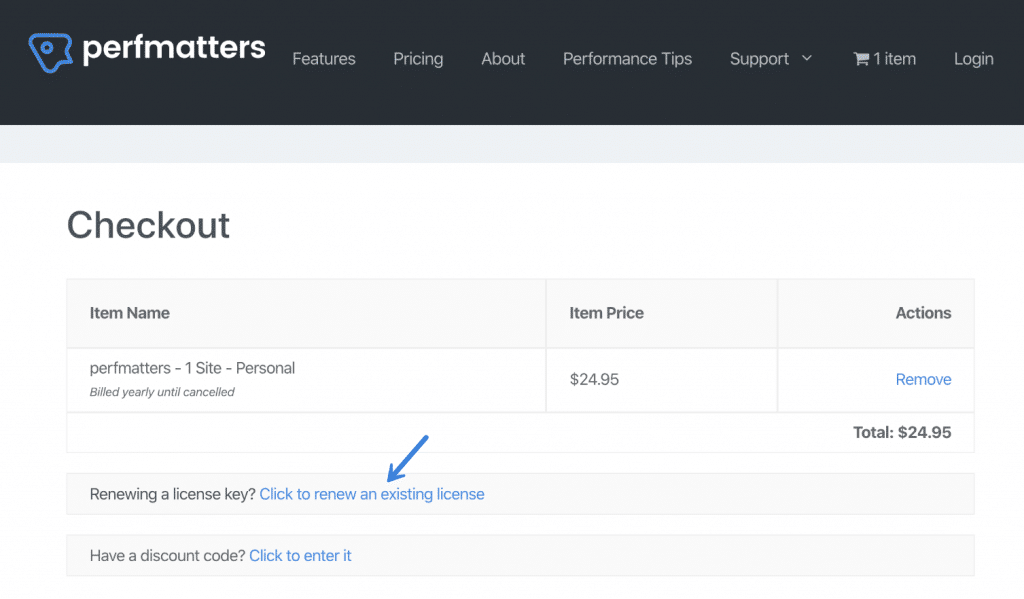
Task: Open the Login link
Action: (973, 59)
